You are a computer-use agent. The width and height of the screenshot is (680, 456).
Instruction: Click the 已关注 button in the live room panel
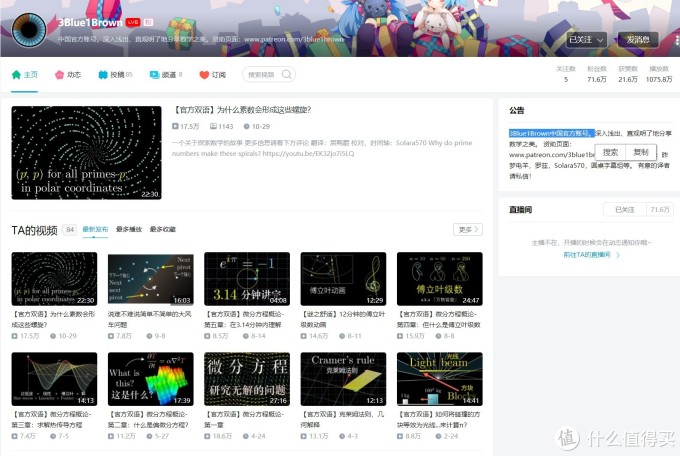[x=624, y=210]
